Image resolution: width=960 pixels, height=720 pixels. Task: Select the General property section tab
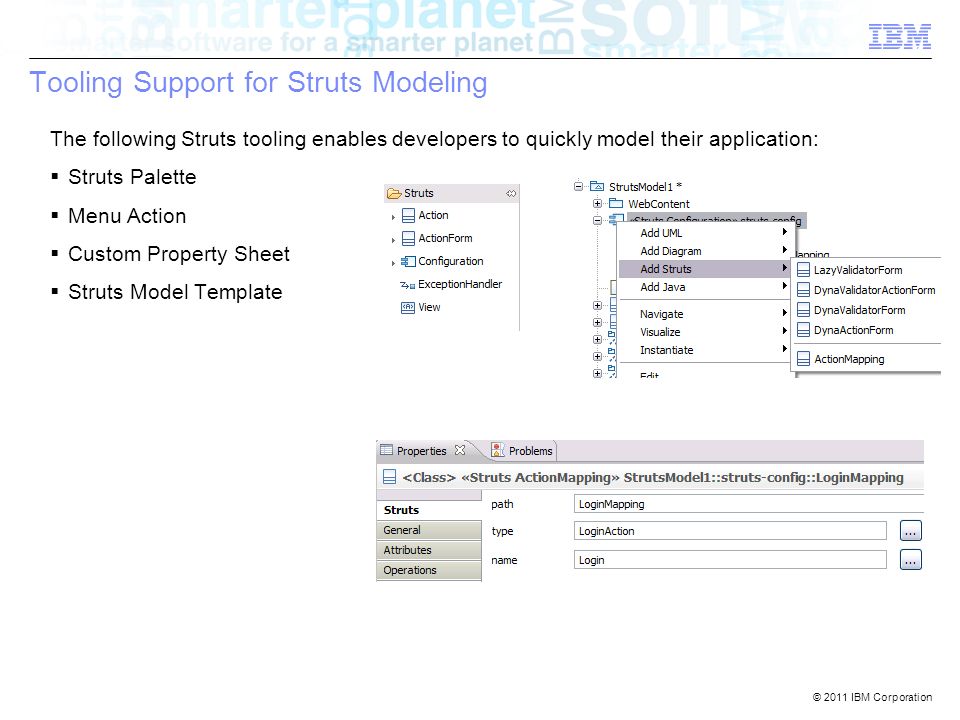pos(429,530)
